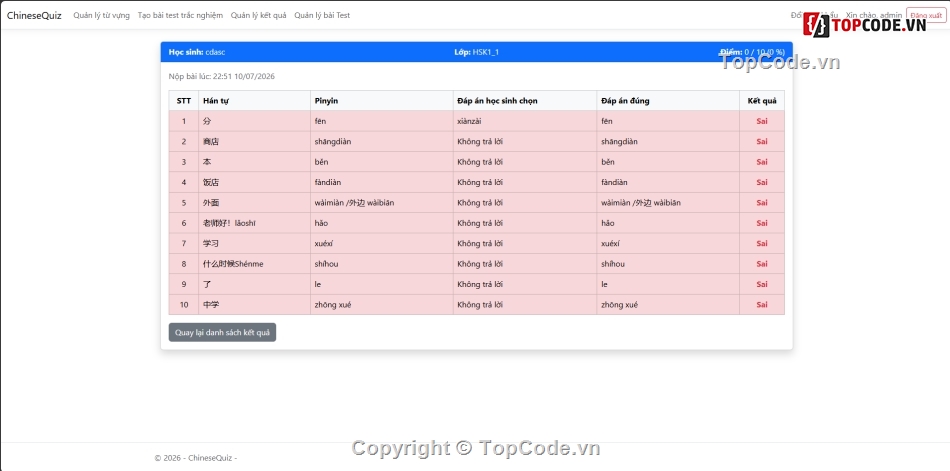Click Không trả lời in row 2
The image size is (950, 471).
pyautogui.click(x=480, y=142)
